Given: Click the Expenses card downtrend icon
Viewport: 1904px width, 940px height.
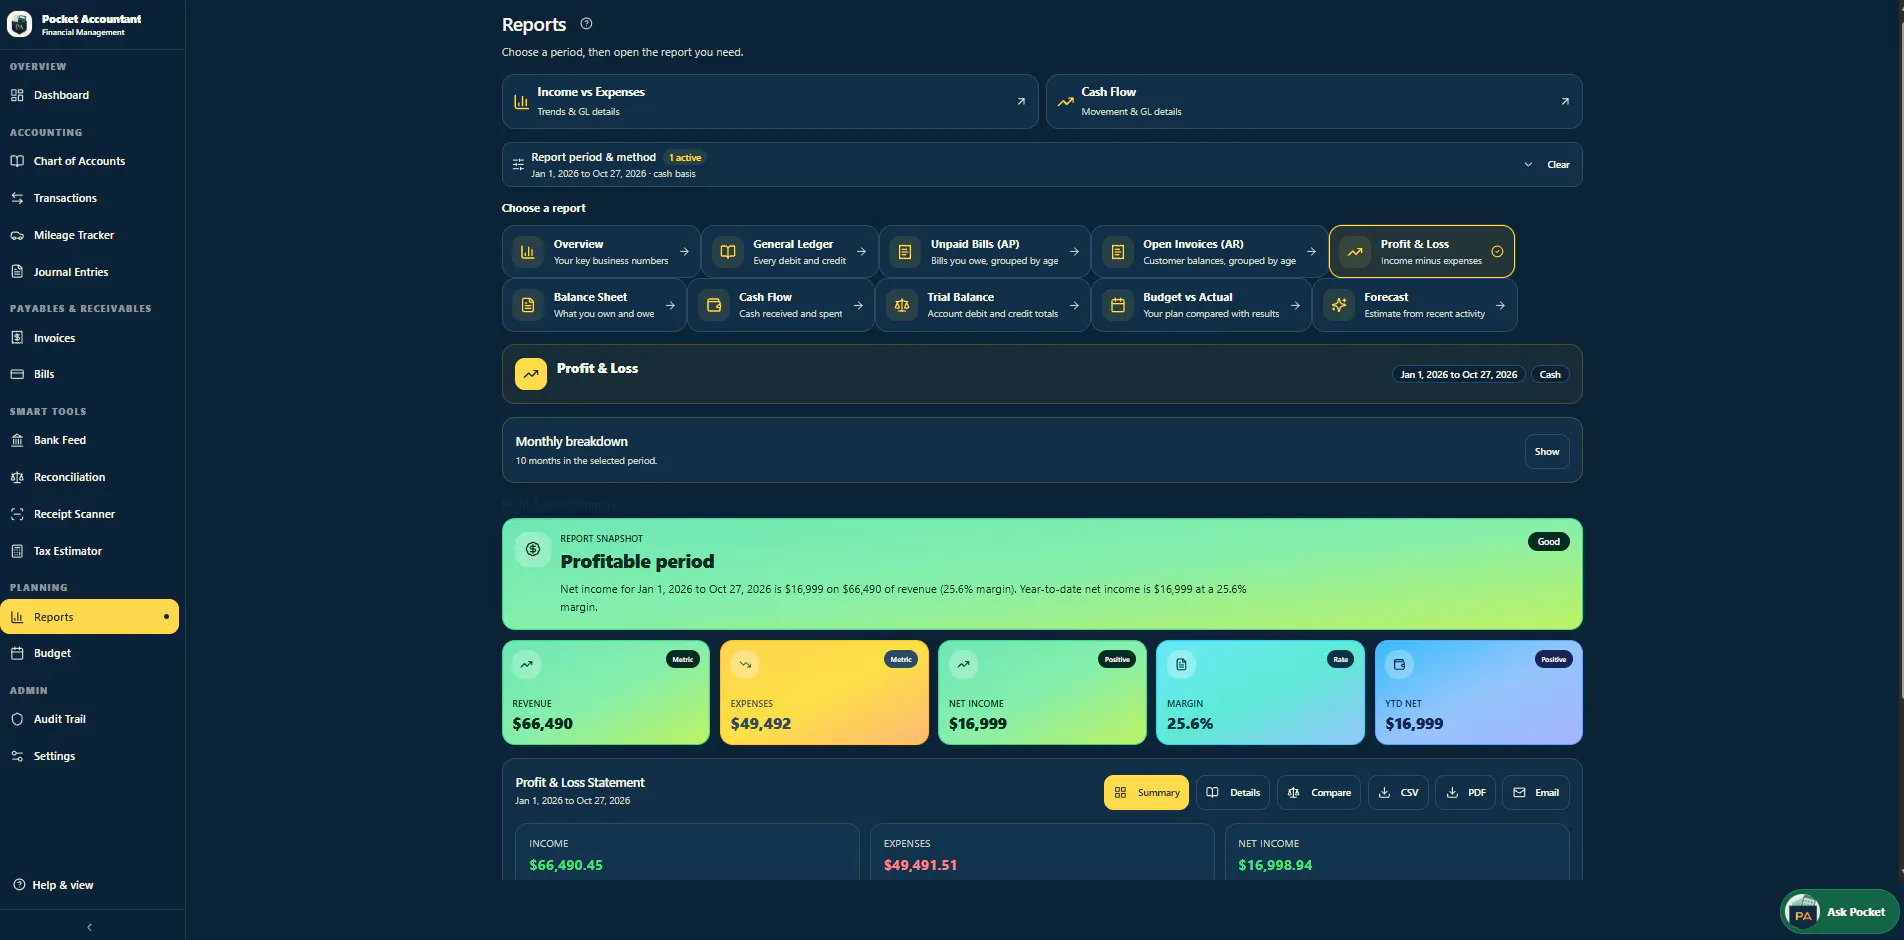Looking at the screenshot, I should (x=745, y=664).
